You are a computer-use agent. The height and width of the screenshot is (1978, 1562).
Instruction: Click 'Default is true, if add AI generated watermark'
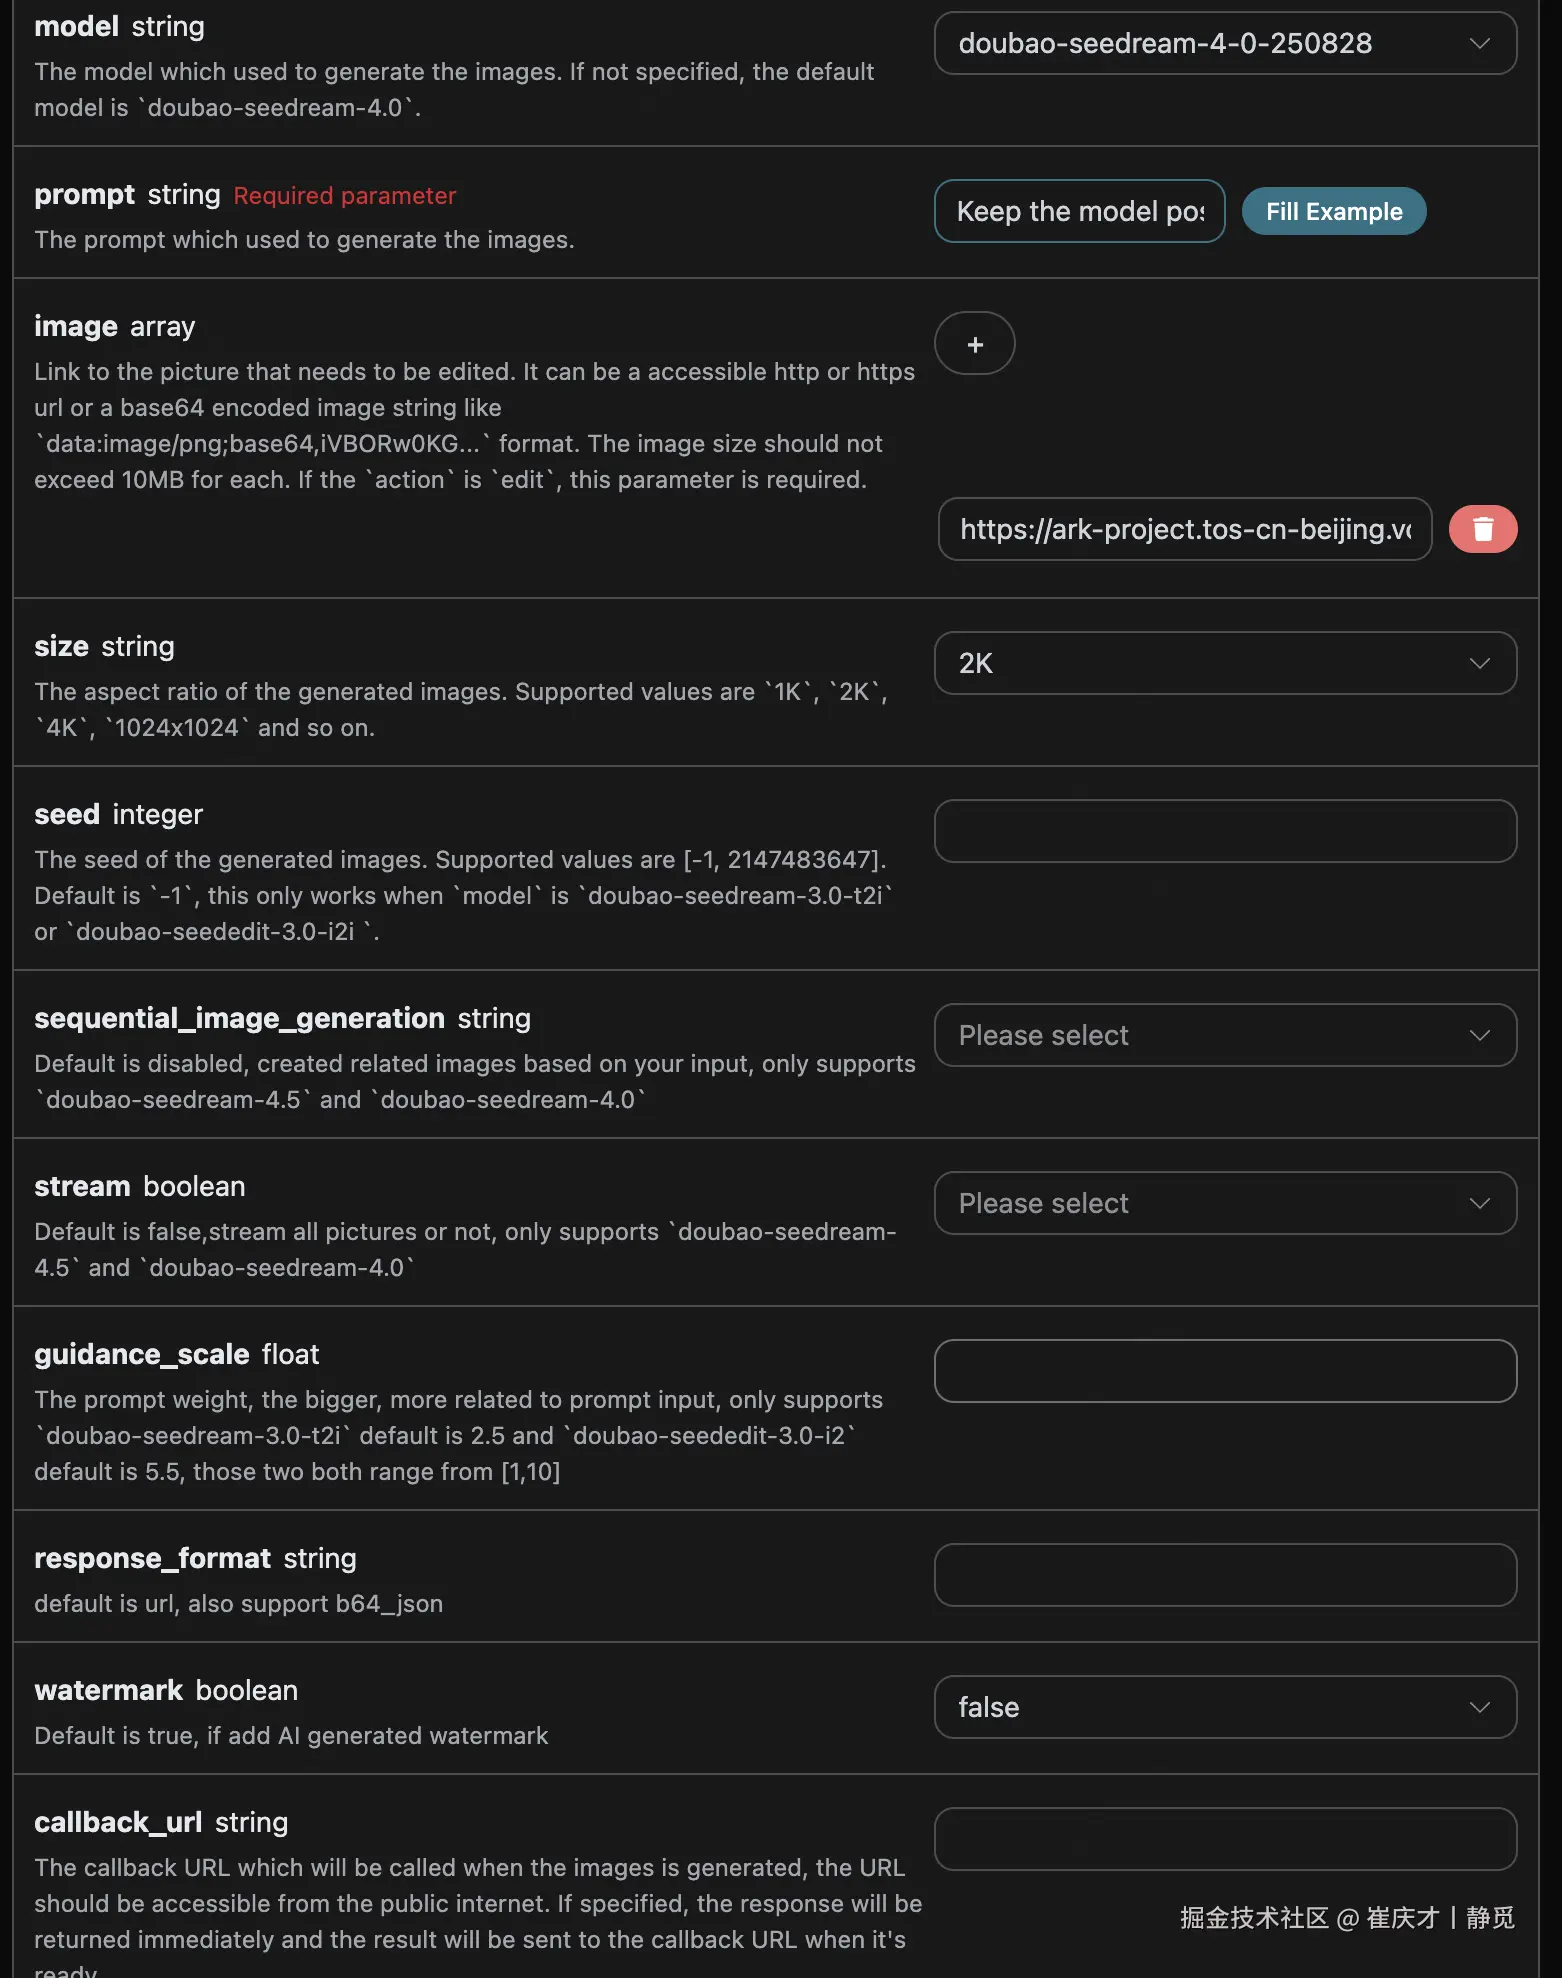click(291, 1736)
